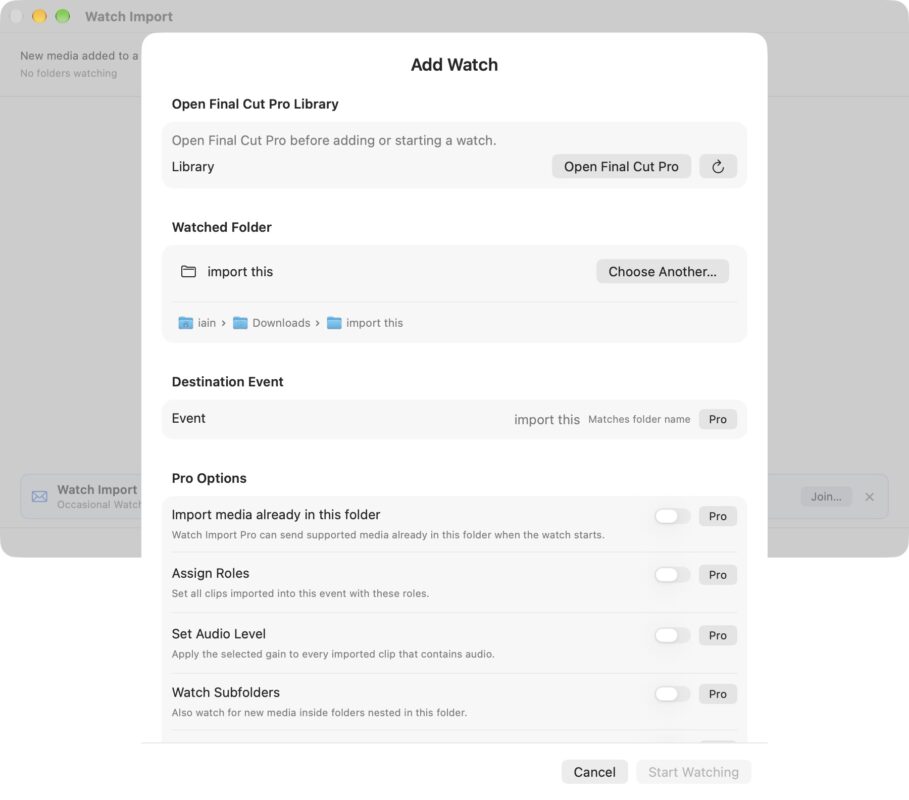This screenshot has width=909, height=800.
Task: Click the Watch Import window title
Action: (x=129, y=16)
